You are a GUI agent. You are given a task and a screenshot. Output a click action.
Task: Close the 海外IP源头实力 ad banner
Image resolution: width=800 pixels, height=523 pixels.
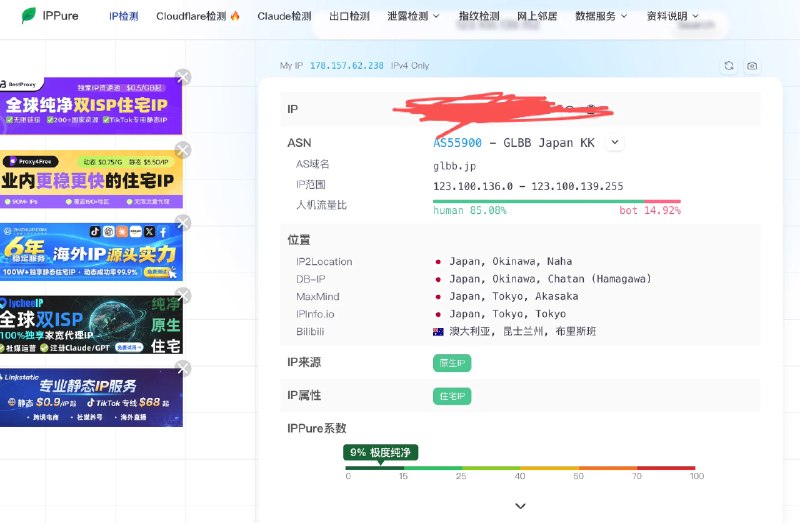(x=183, y=223)
